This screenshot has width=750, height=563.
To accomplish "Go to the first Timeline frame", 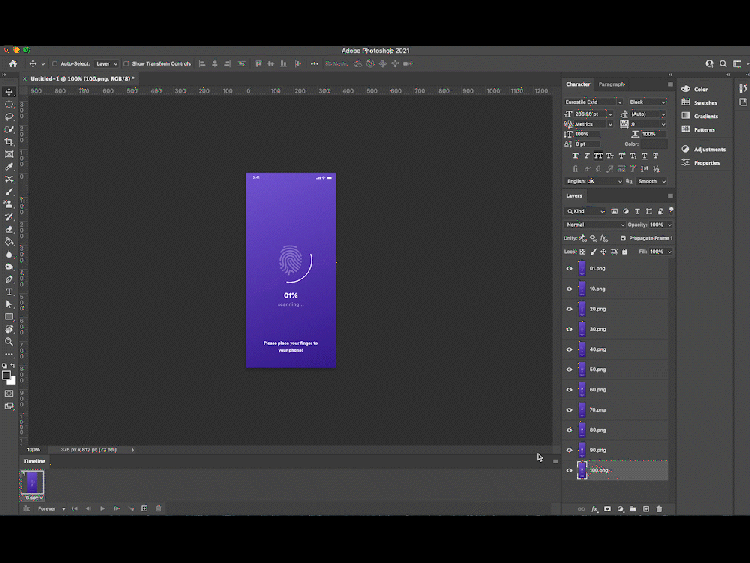I will click(75, 508).
